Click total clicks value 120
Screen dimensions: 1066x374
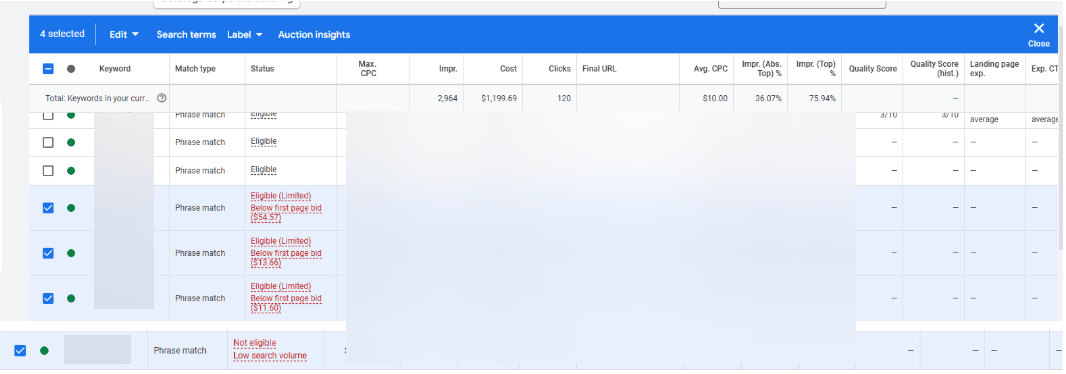[x=564, y=98]
